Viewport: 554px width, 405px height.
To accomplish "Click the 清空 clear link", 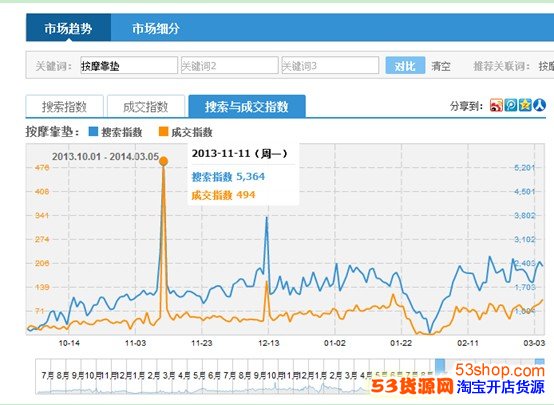I will (441, 66).
